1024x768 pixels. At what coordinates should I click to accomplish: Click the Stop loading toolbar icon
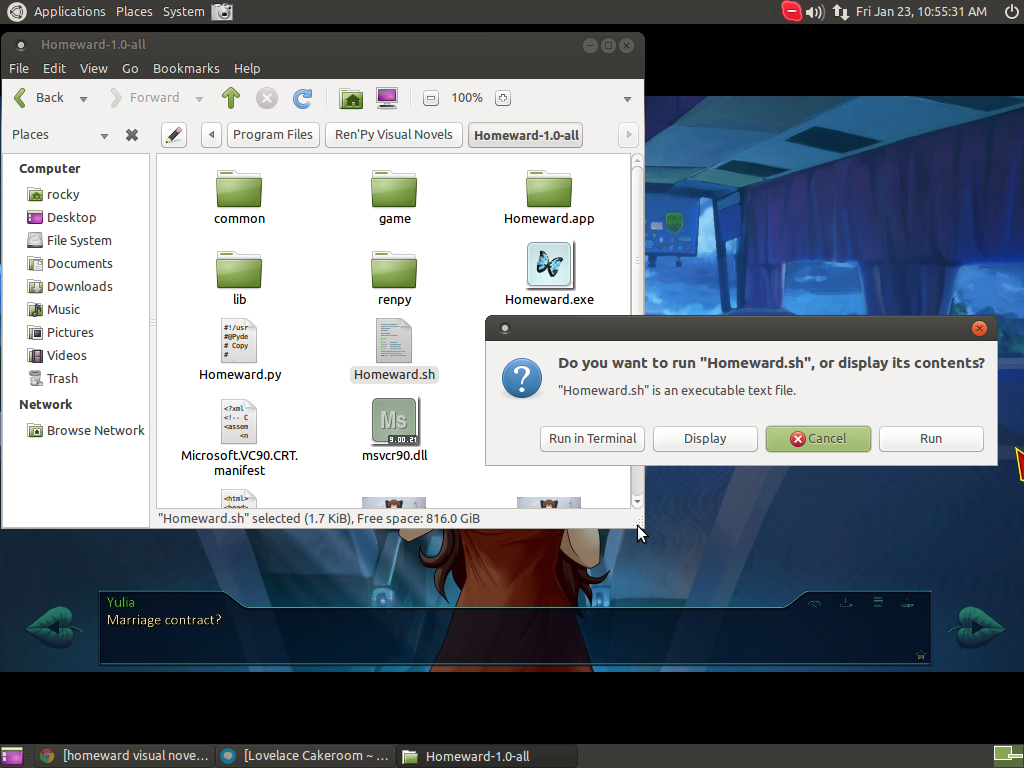click(266, 98)
